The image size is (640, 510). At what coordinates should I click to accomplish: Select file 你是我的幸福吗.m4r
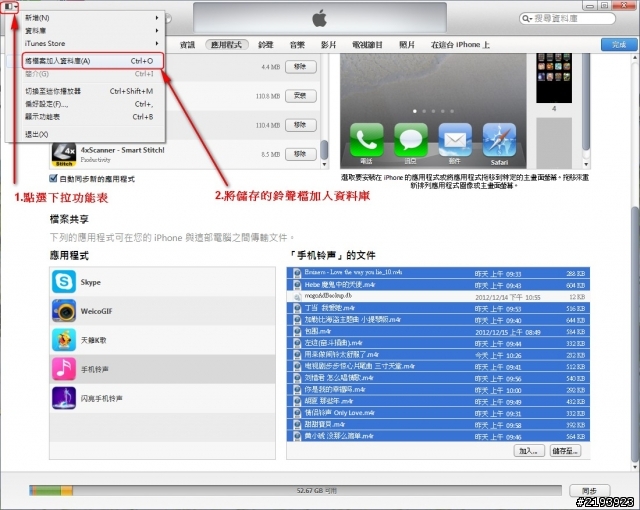(438, 389)
